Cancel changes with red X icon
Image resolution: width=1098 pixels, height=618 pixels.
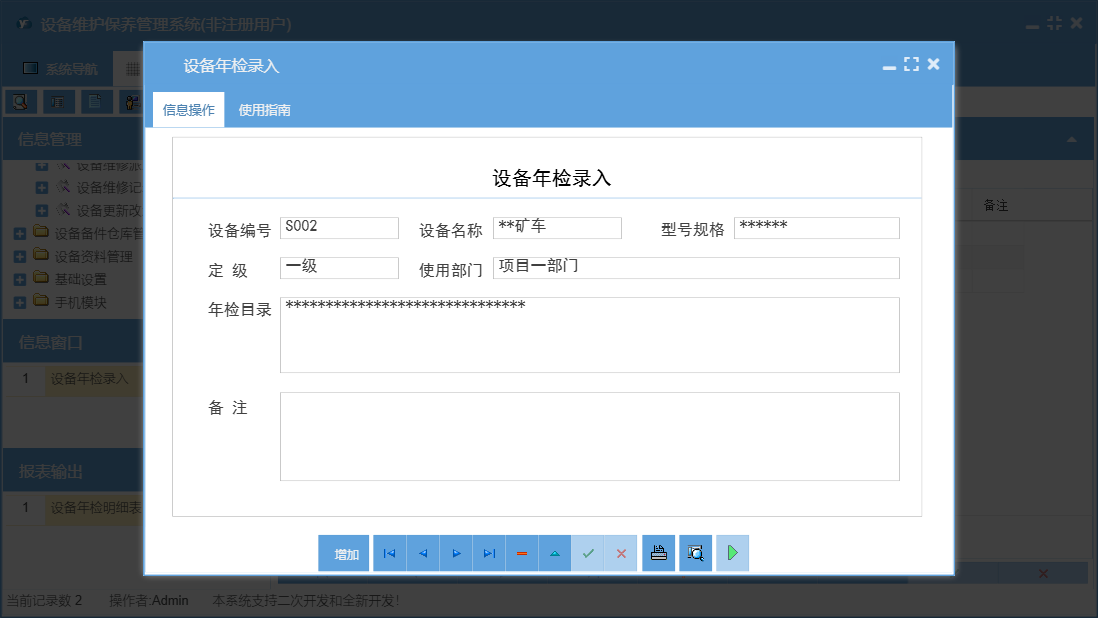pyautogui.click(x=620, y=552)
